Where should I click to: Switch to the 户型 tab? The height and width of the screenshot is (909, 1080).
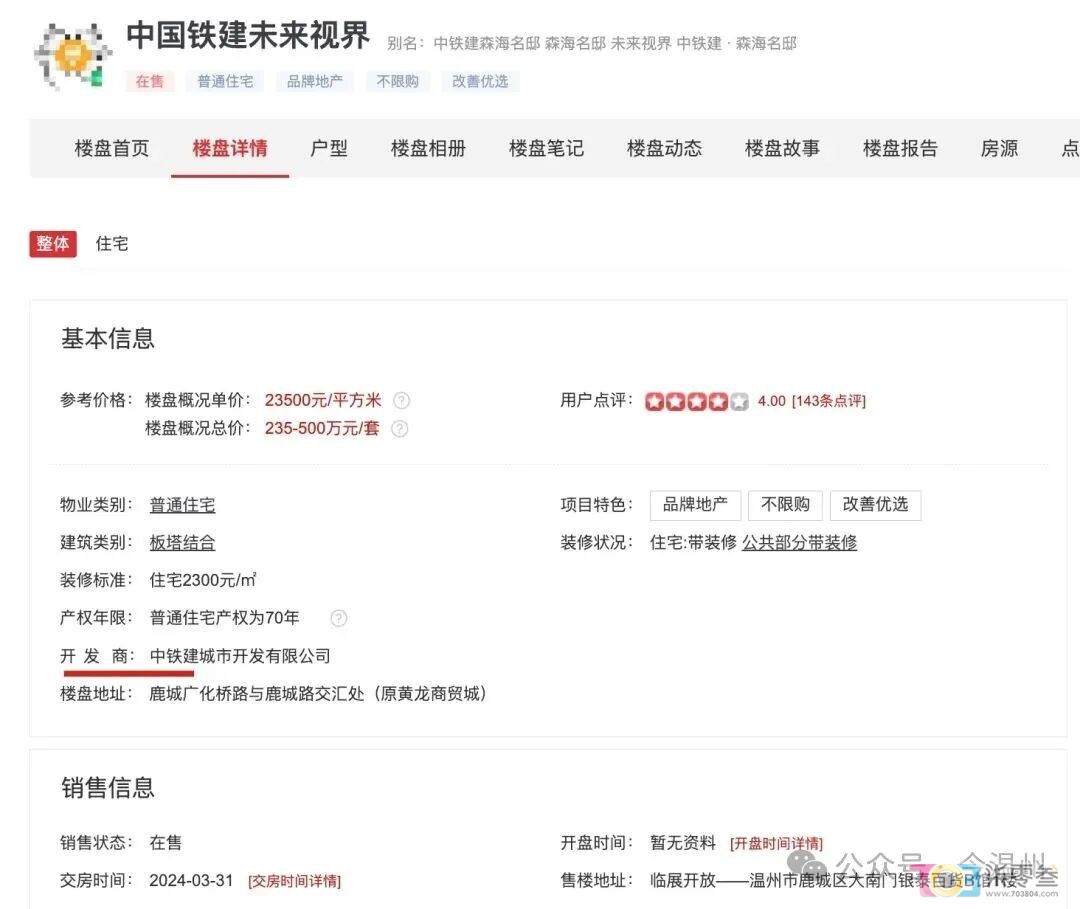click(x=329, y=148)
